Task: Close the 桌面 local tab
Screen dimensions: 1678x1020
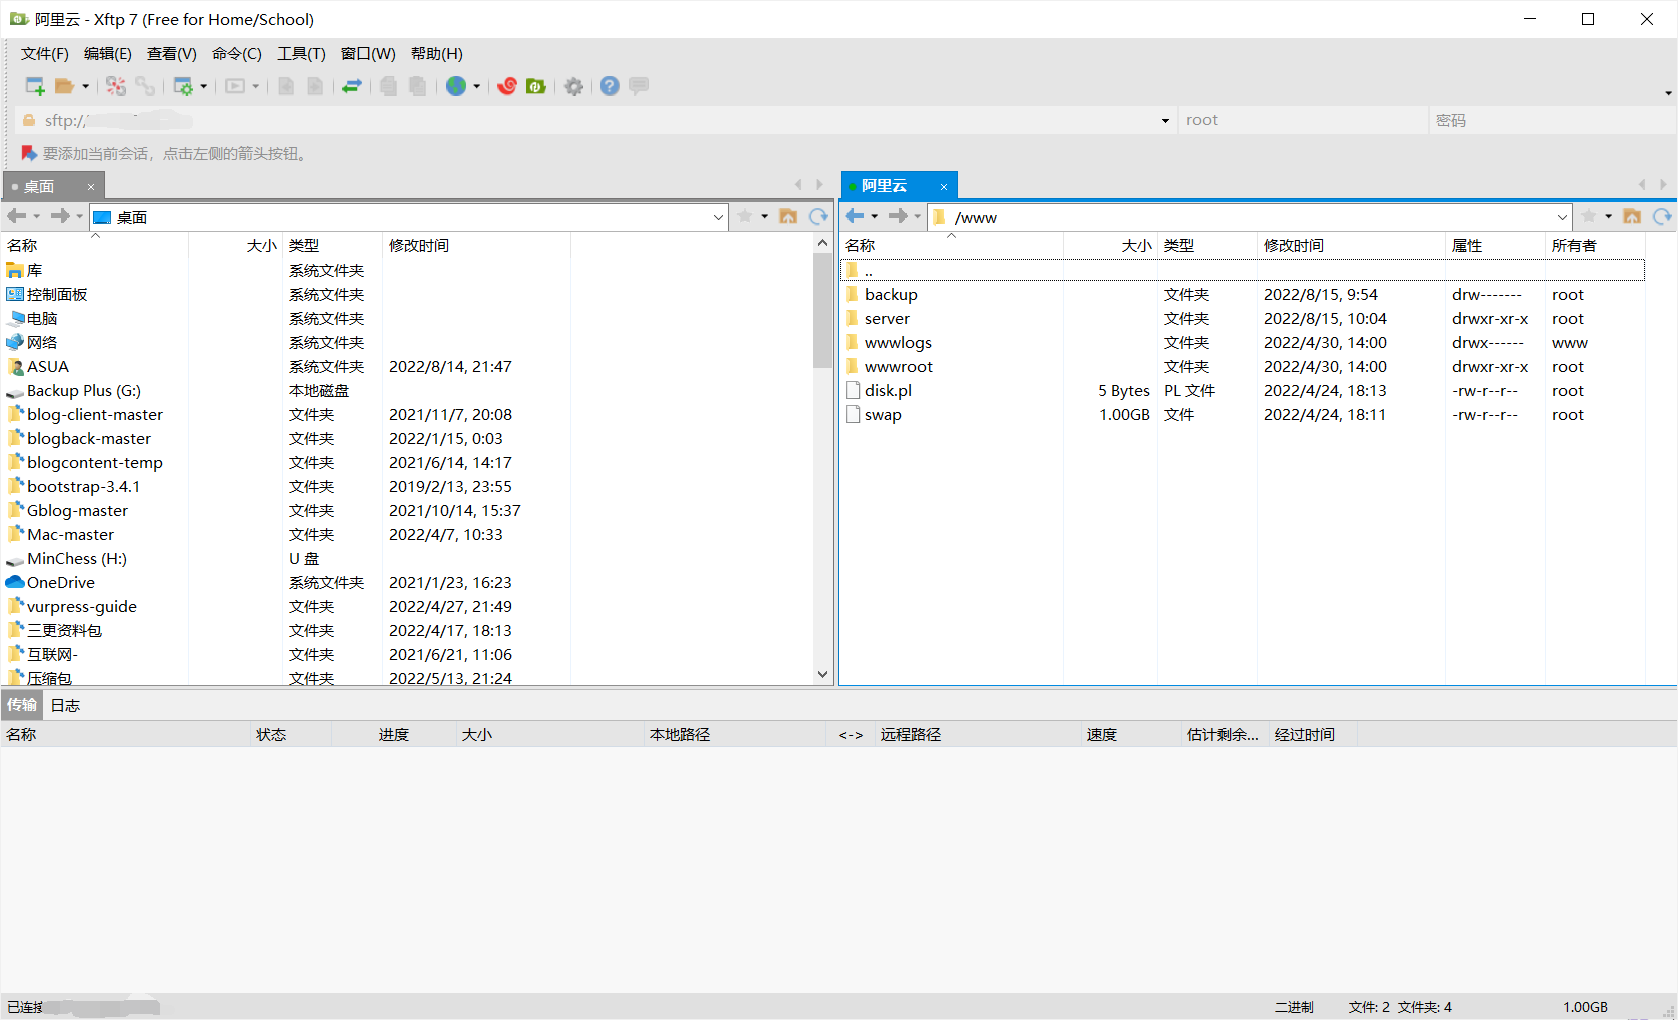Action: click(x=91, y=187)
